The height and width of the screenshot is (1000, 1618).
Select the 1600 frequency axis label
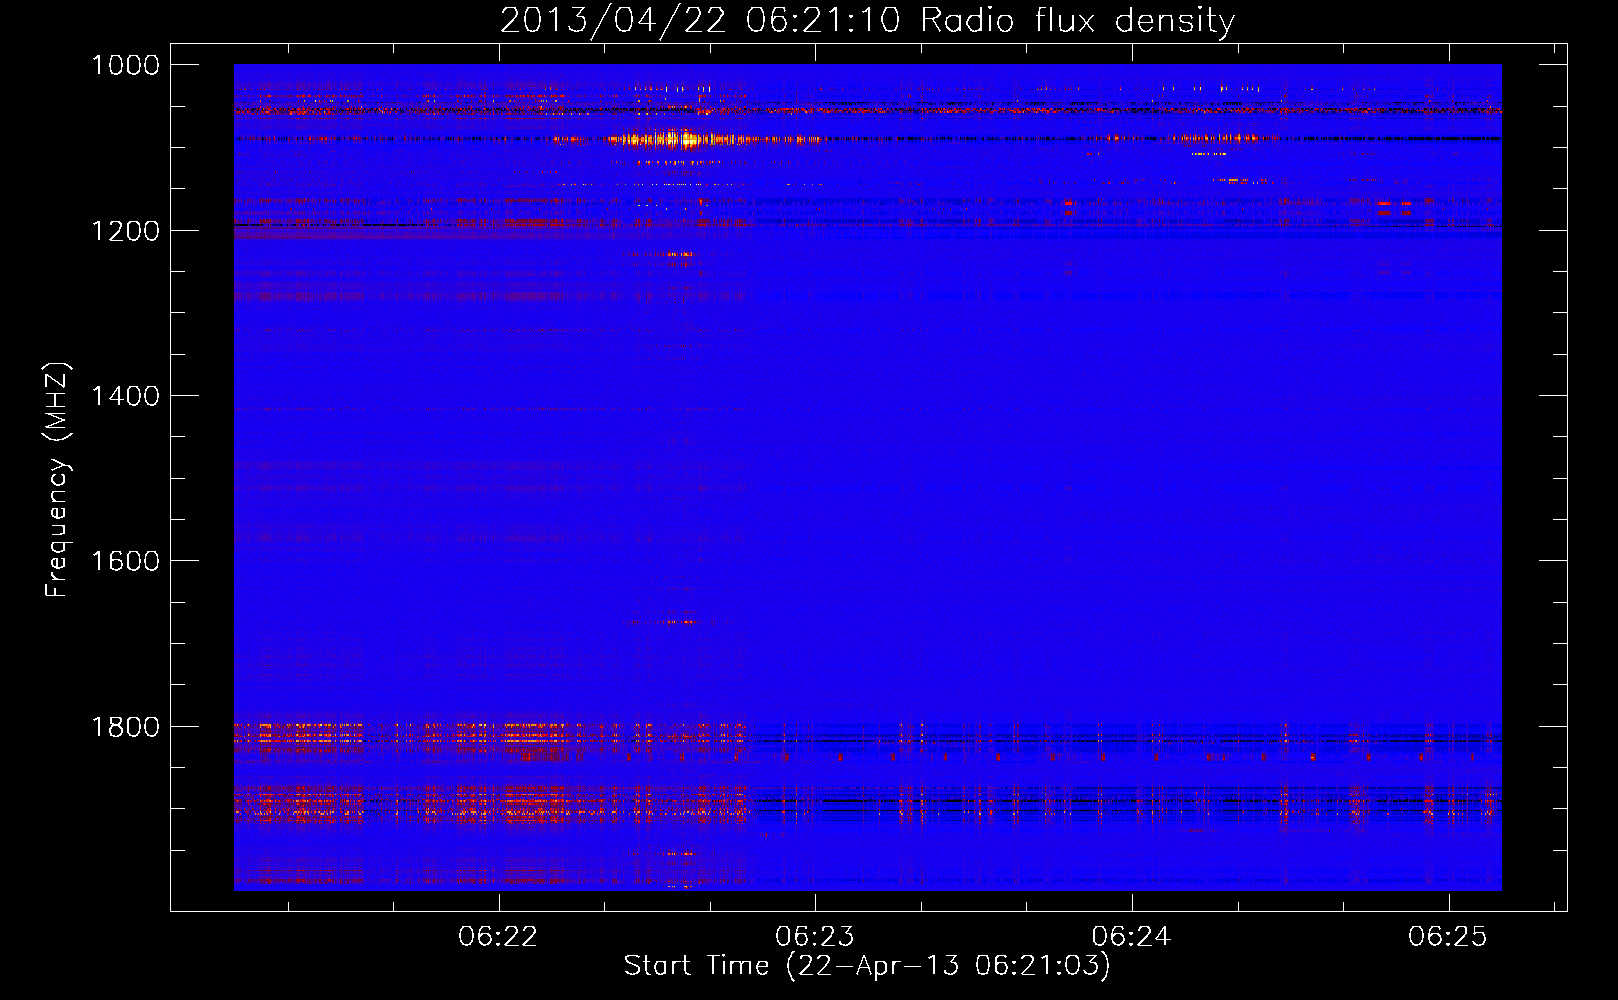pos(125,561)
